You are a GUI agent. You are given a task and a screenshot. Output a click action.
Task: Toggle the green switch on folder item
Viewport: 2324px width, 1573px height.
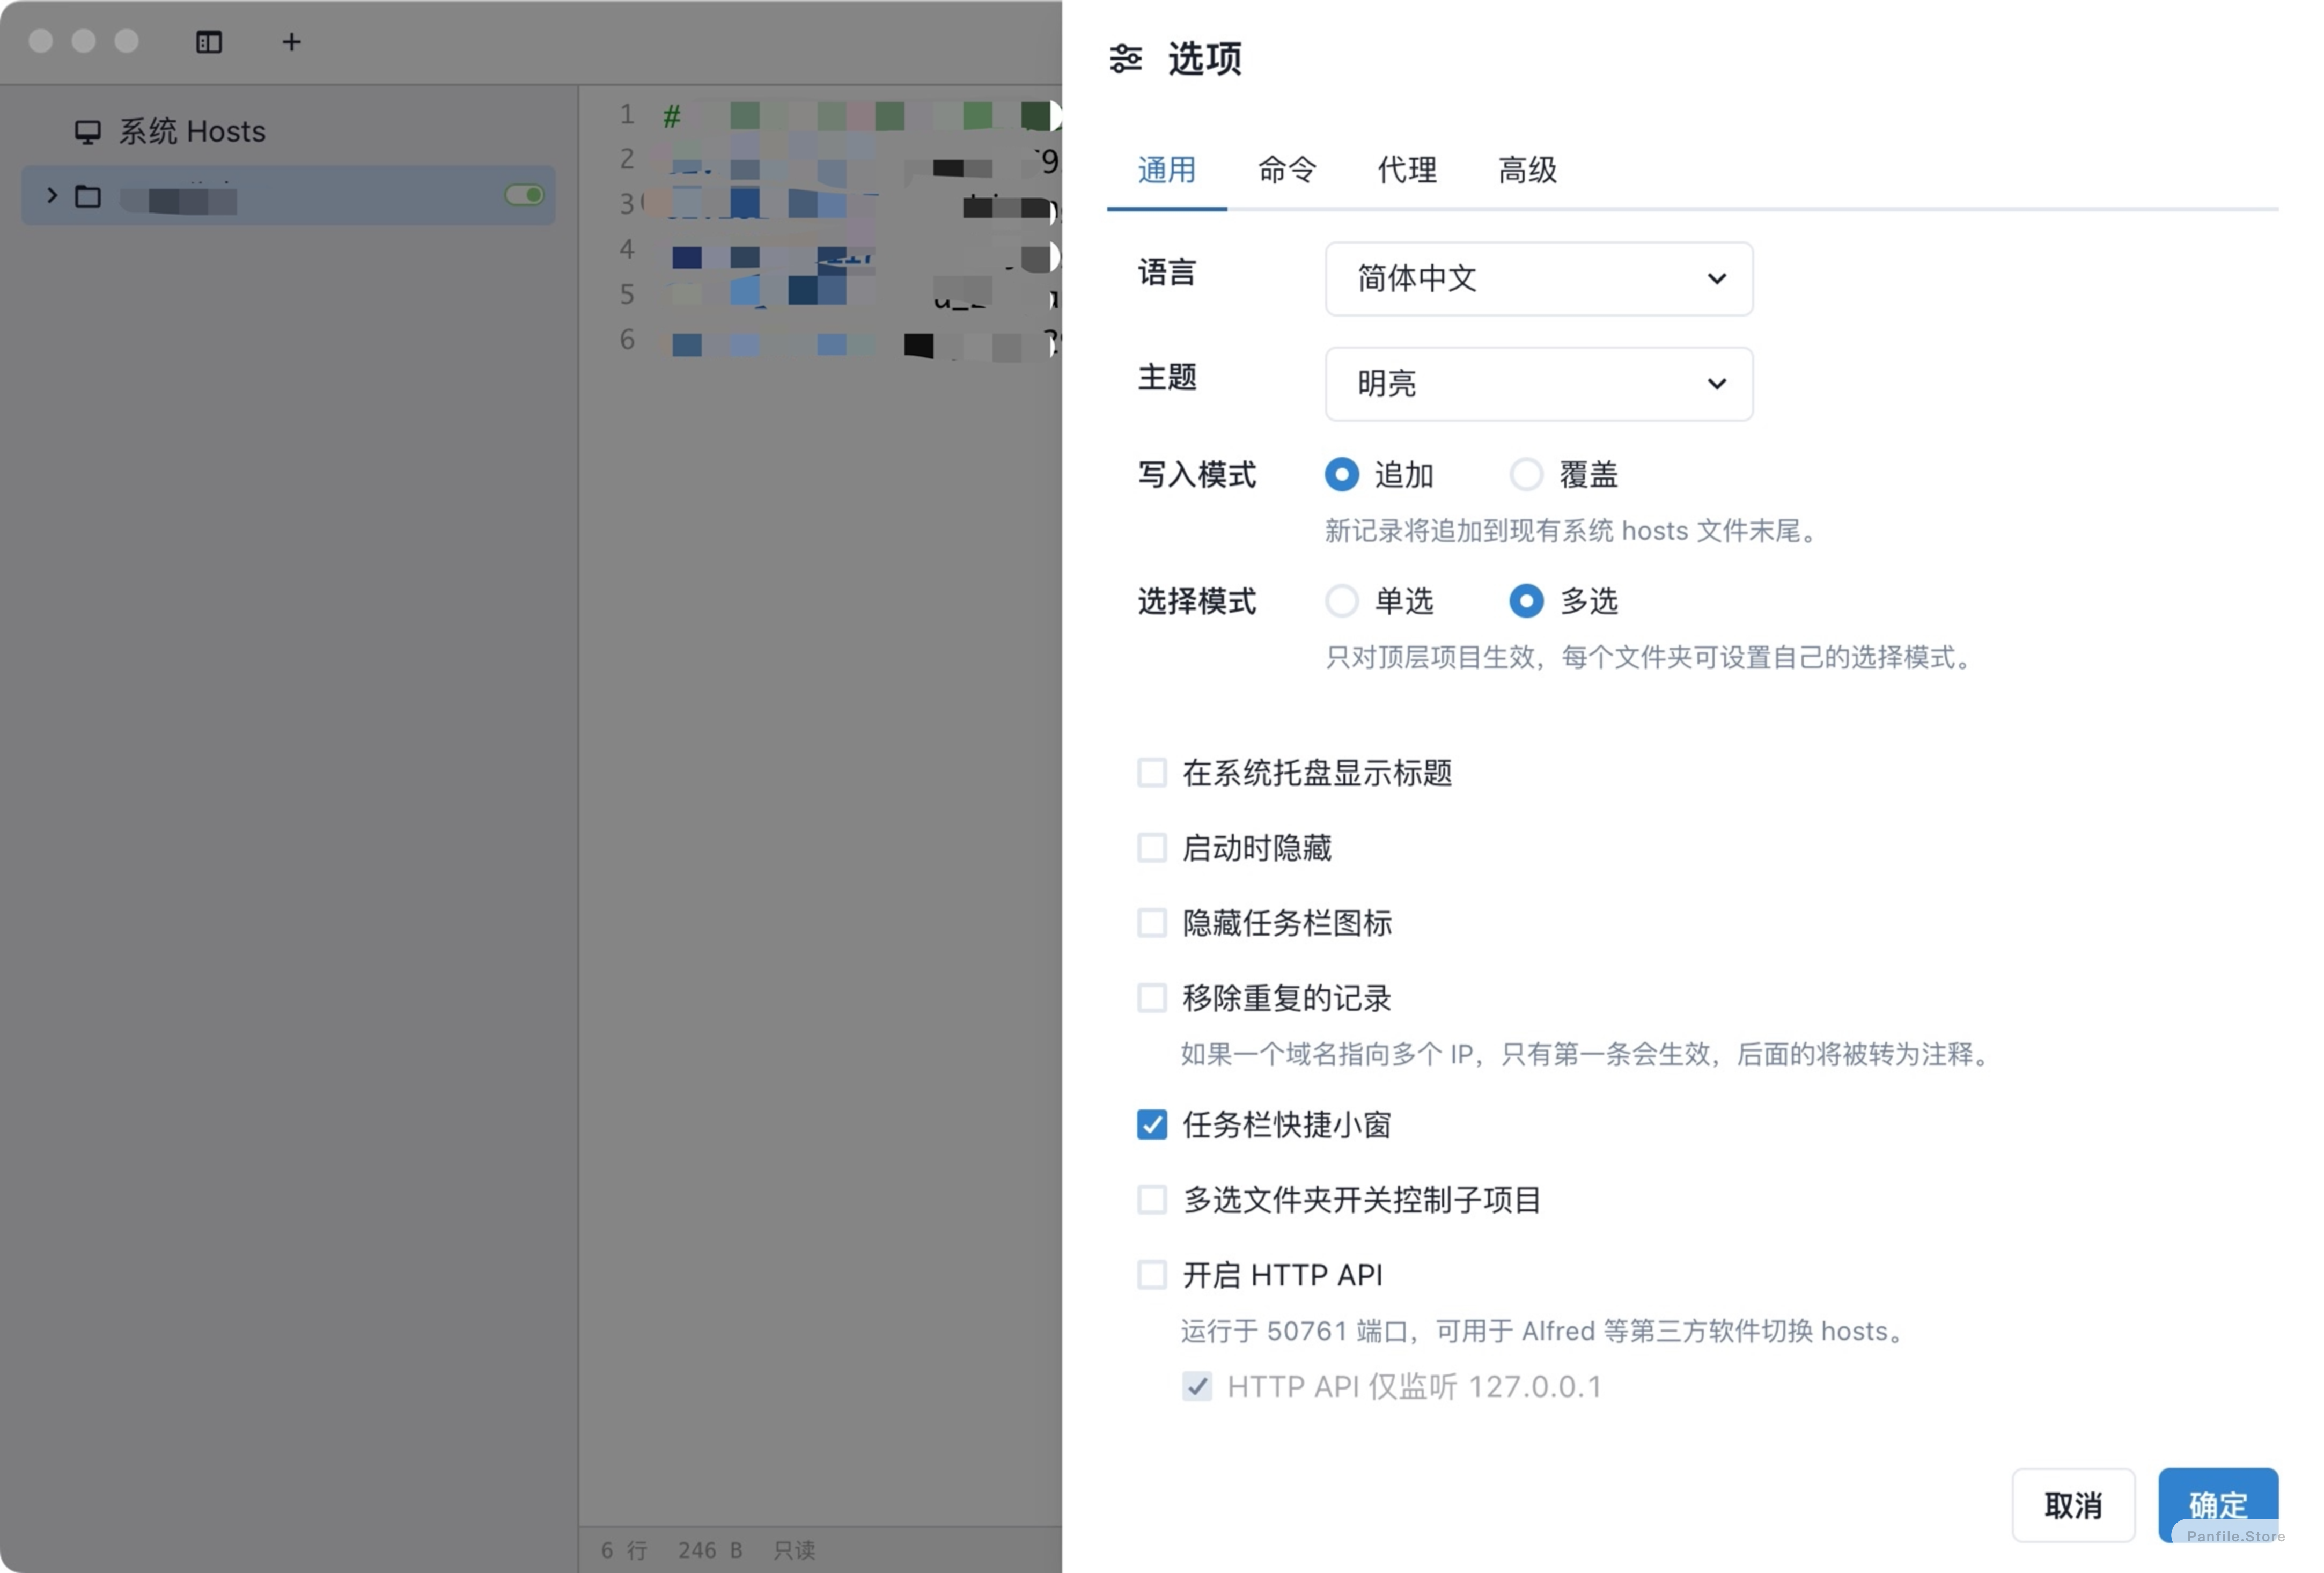click(x=524, y=195)
